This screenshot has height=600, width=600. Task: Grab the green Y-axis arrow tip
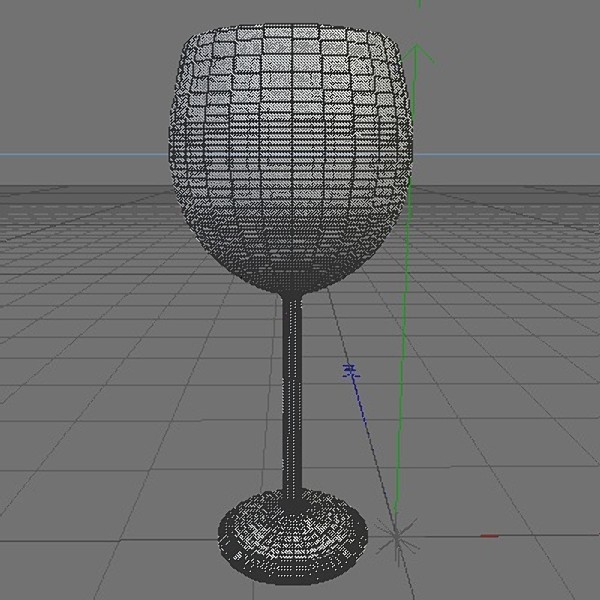click(x=418, y=54)
